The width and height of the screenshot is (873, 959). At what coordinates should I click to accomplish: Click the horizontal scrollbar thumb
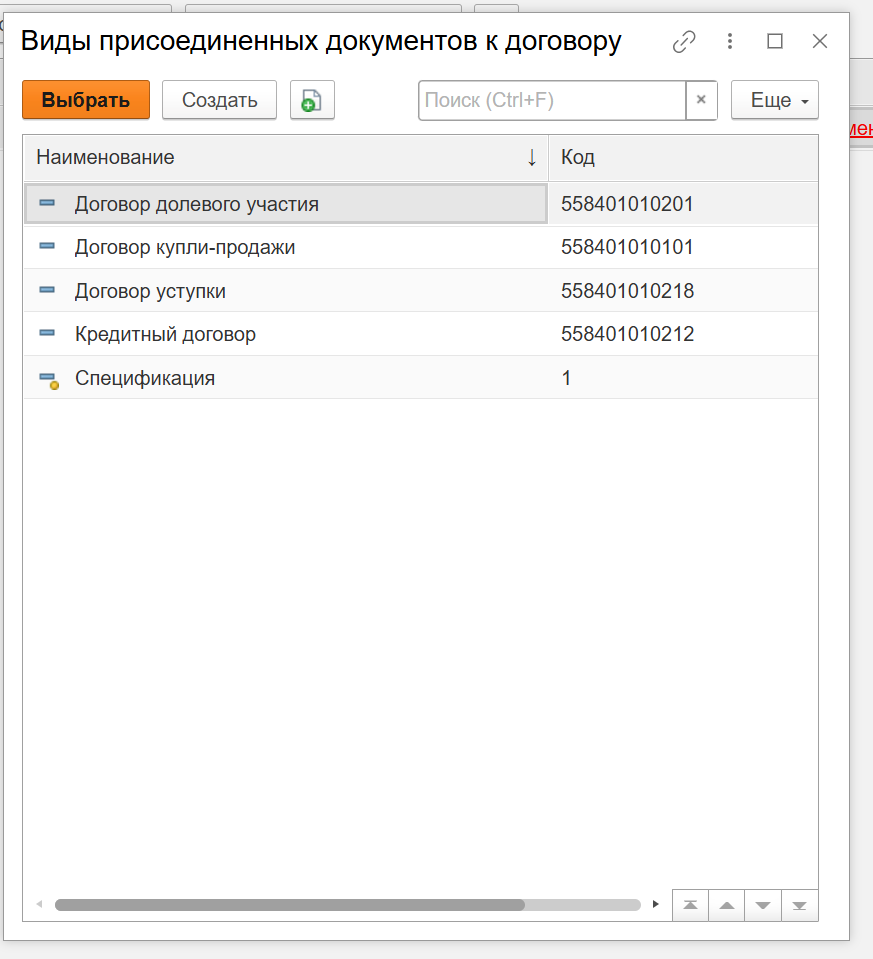[290, 905]
